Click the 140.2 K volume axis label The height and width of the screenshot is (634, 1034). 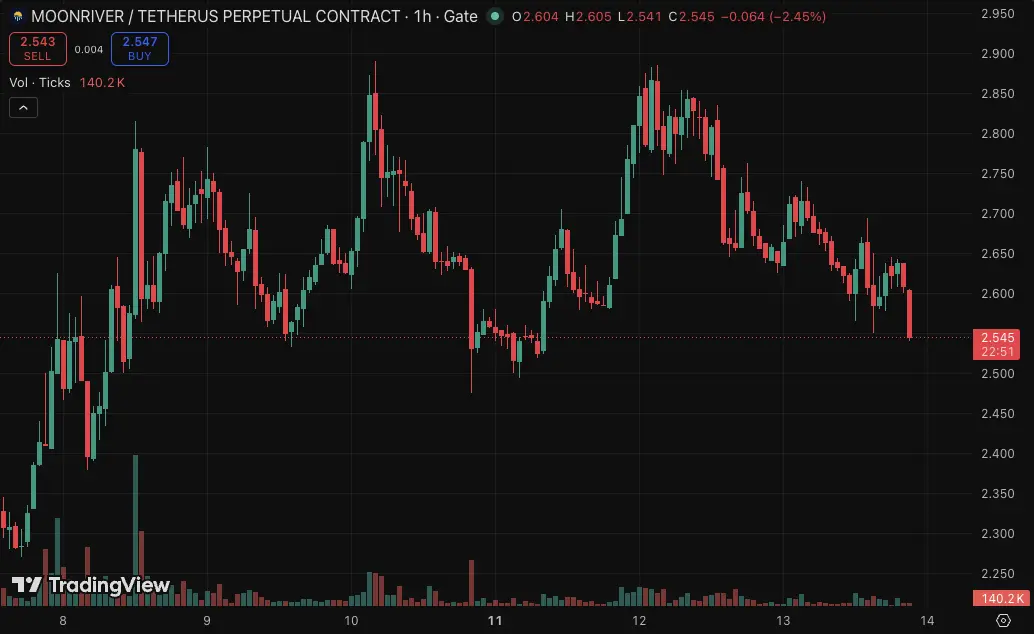pyautogui.click(x=1001, y=598)
